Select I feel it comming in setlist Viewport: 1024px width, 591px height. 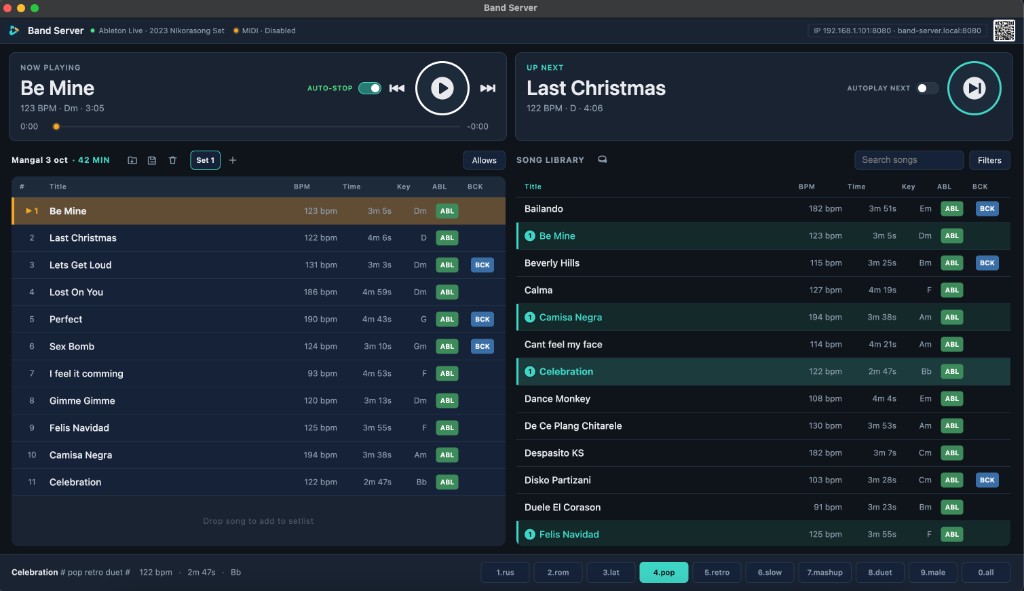pos(259,374)
